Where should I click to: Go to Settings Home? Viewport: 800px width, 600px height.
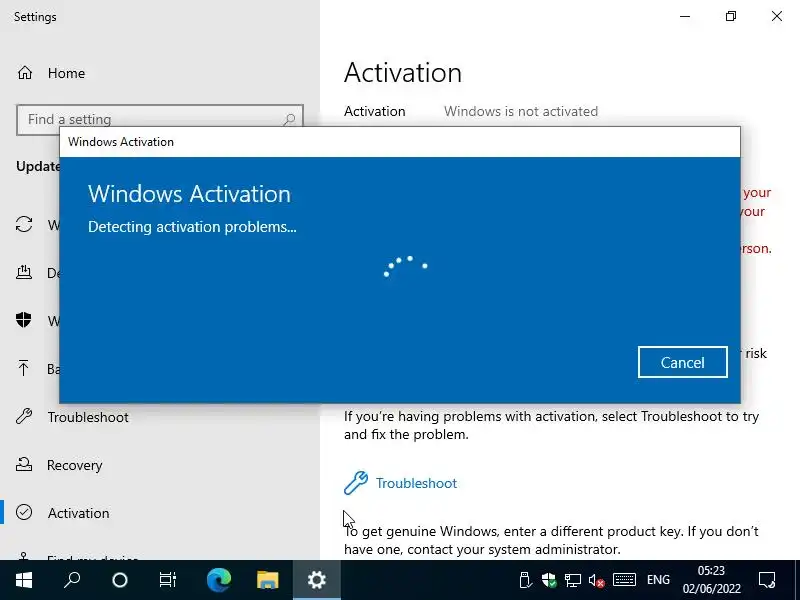pos(66,73)
